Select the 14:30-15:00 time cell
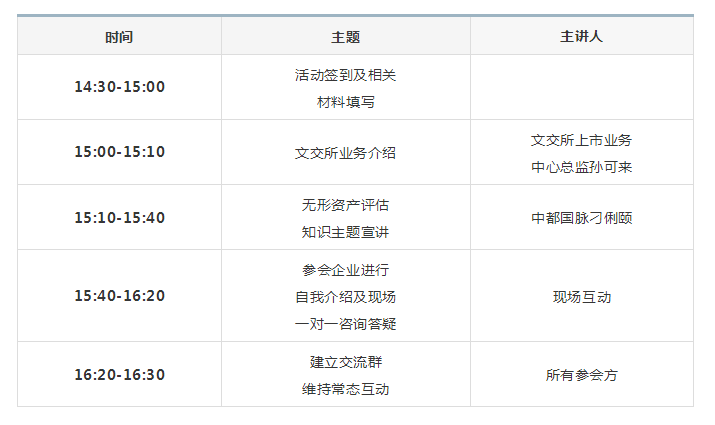 pos(119,87)
